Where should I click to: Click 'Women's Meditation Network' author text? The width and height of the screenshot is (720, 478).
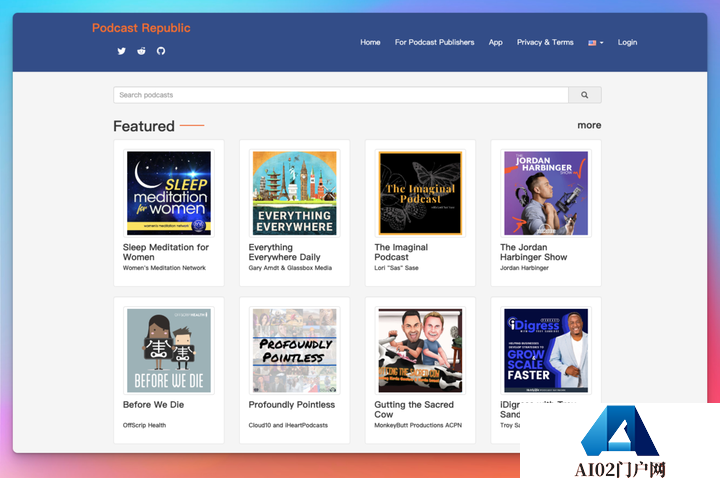tap(164, 268)
